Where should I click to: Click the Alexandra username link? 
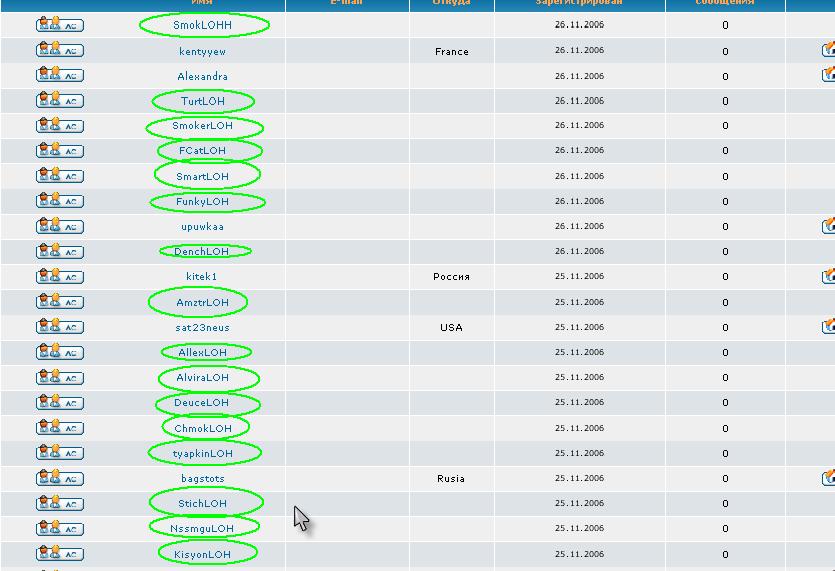click(x=203, y=76)
